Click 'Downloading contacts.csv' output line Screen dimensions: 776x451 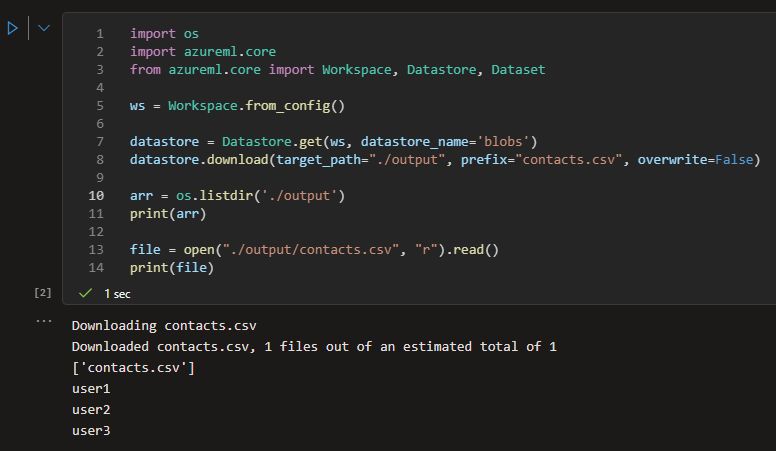pyautogui.click(x=164, y=326)
